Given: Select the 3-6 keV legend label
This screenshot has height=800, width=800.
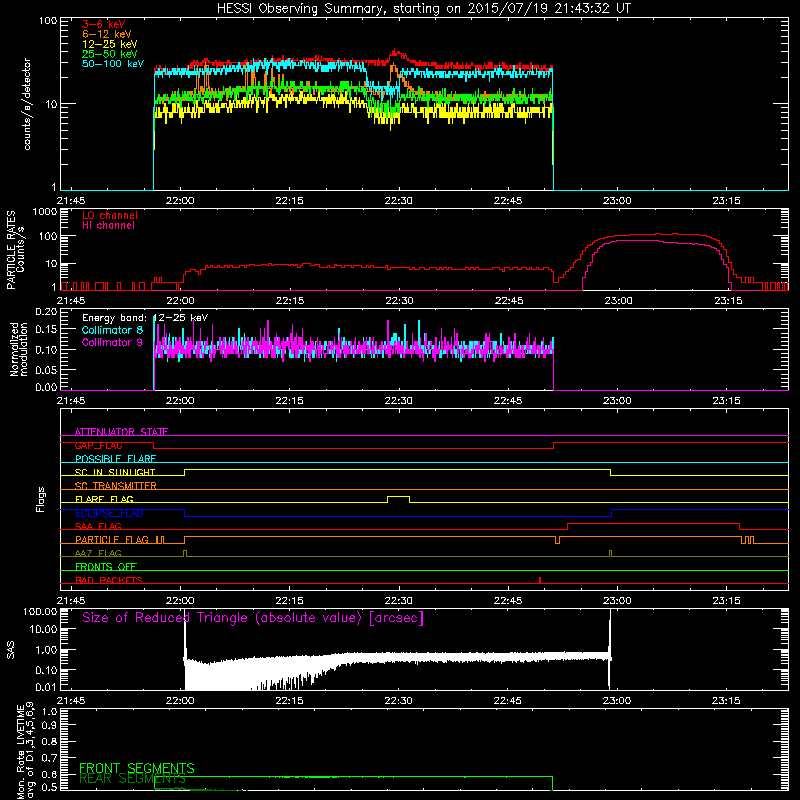Looking at the screenshot, I should click(103, 24).
